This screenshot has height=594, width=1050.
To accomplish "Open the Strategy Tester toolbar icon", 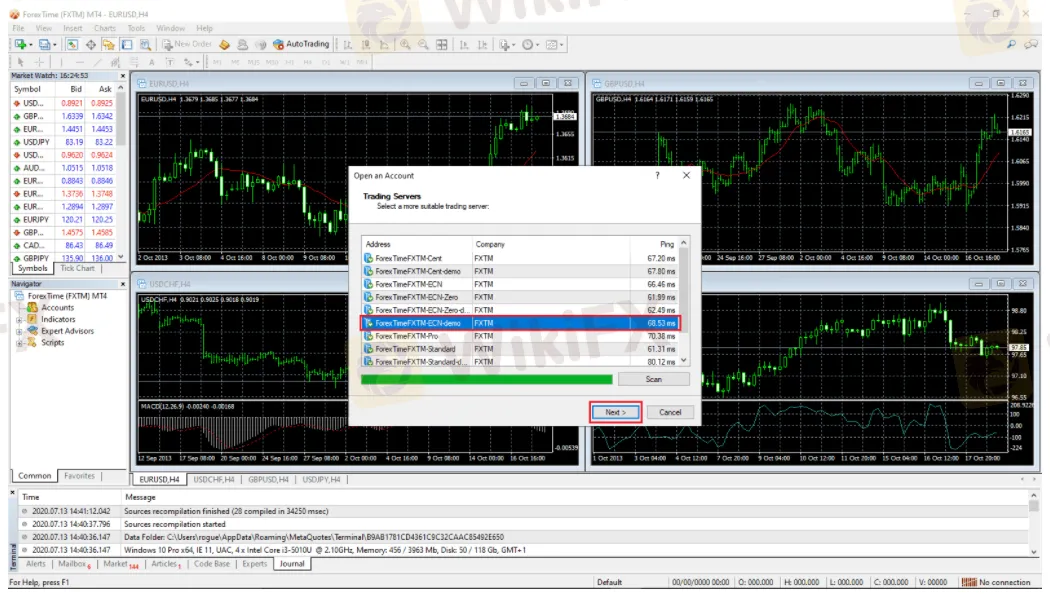I will (x=145, y=44).
